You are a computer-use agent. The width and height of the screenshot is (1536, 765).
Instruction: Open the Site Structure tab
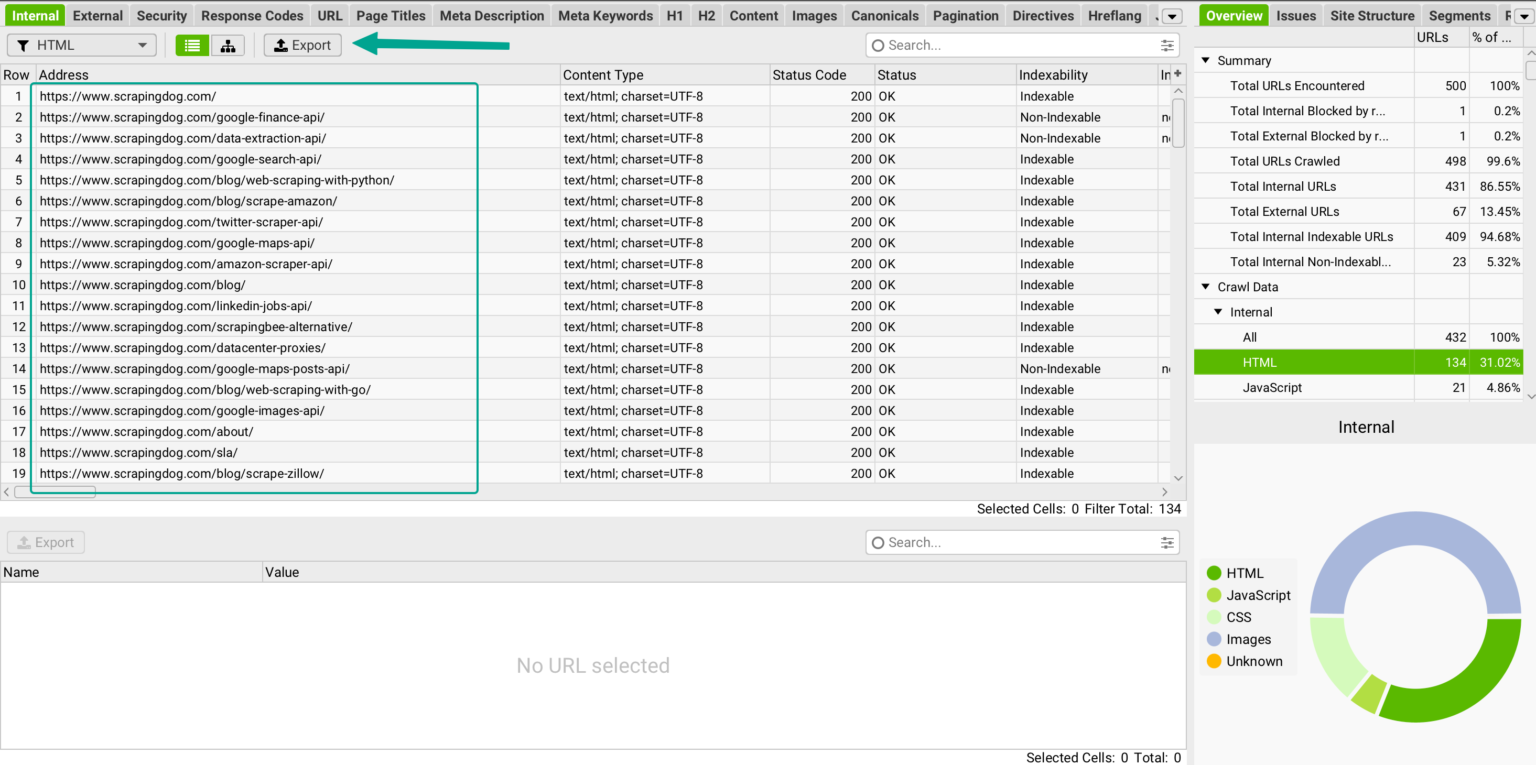click(x=1372, y=15)
